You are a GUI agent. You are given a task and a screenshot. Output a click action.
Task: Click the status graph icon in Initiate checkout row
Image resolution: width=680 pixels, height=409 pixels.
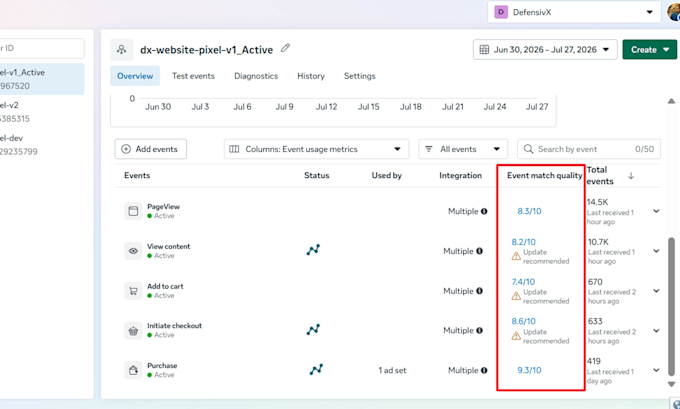pyautogui.click(x=313, y=329)
